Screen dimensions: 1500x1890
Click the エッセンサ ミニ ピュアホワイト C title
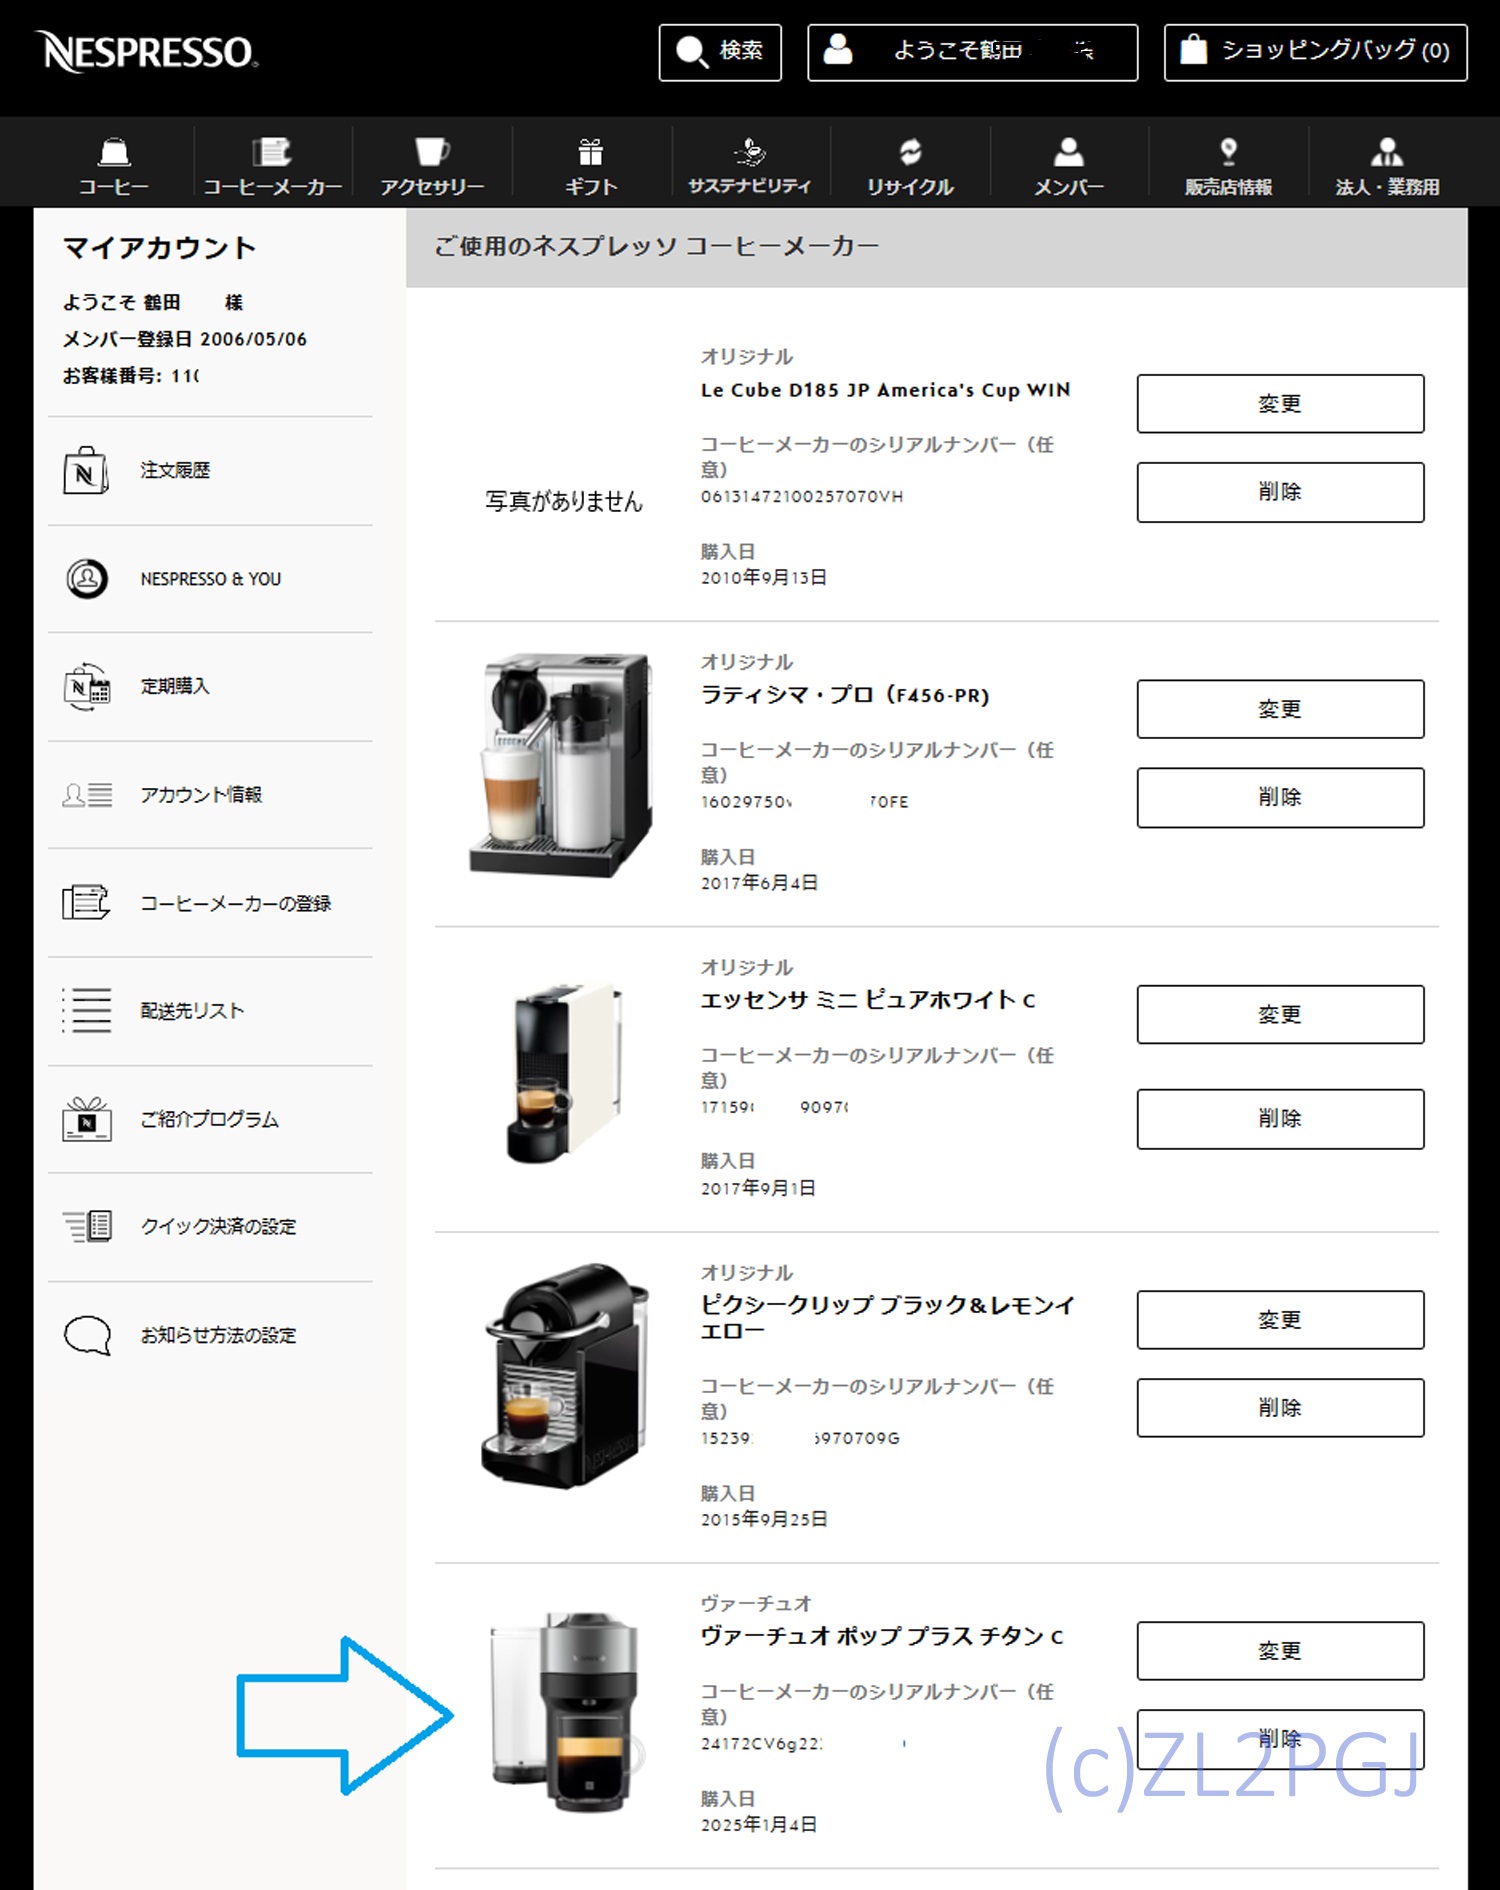point(868,1000)
